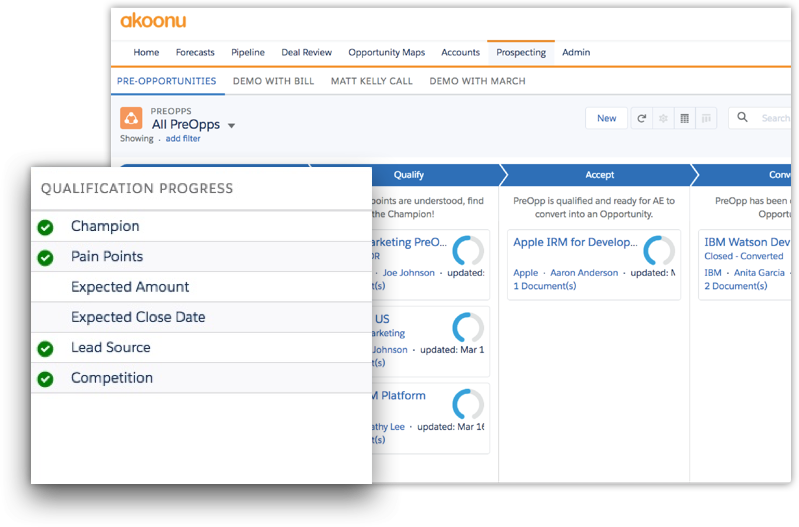
Task: Click the New button
Action: pos(606,118)
